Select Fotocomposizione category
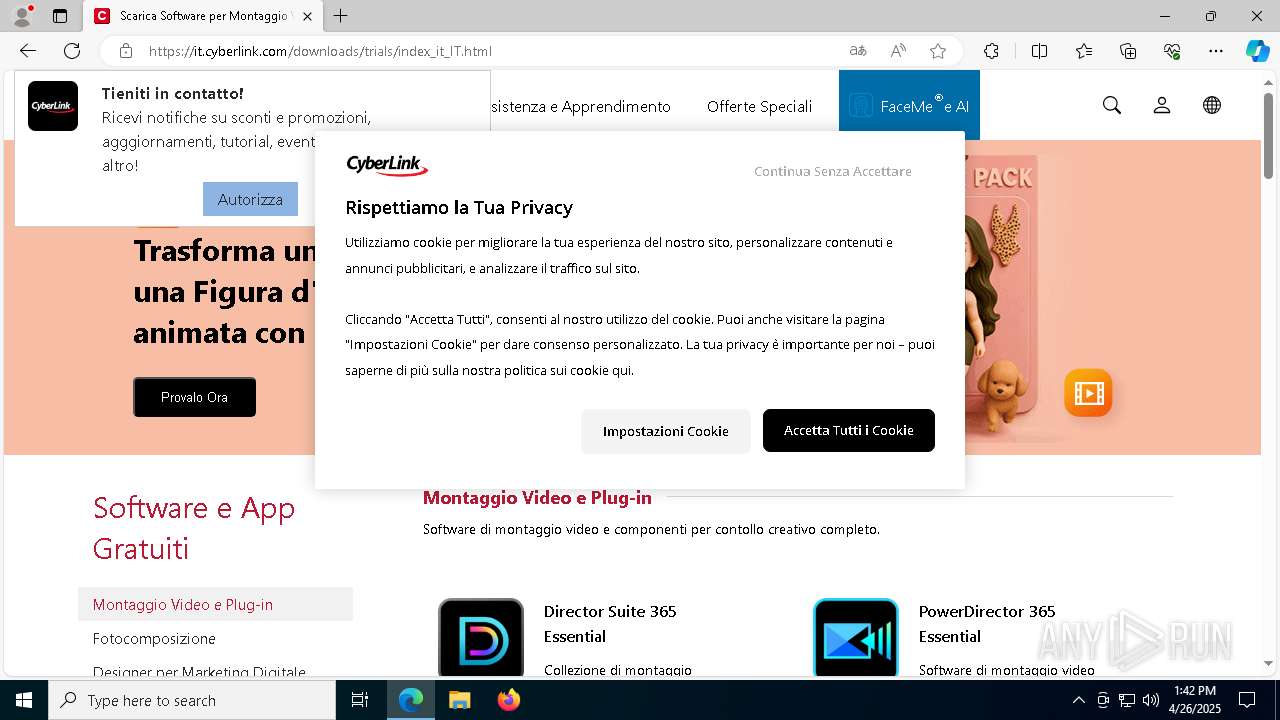The width and height of the screenshot is (1280, 720). click(154, 638)
